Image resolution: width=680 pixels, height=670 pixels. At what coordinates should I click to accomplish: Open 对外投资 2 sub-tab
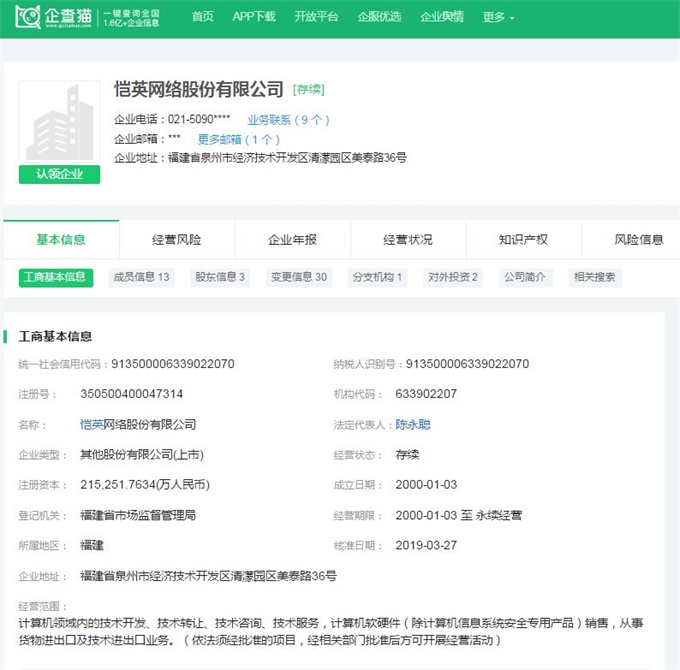coord(452,277)
